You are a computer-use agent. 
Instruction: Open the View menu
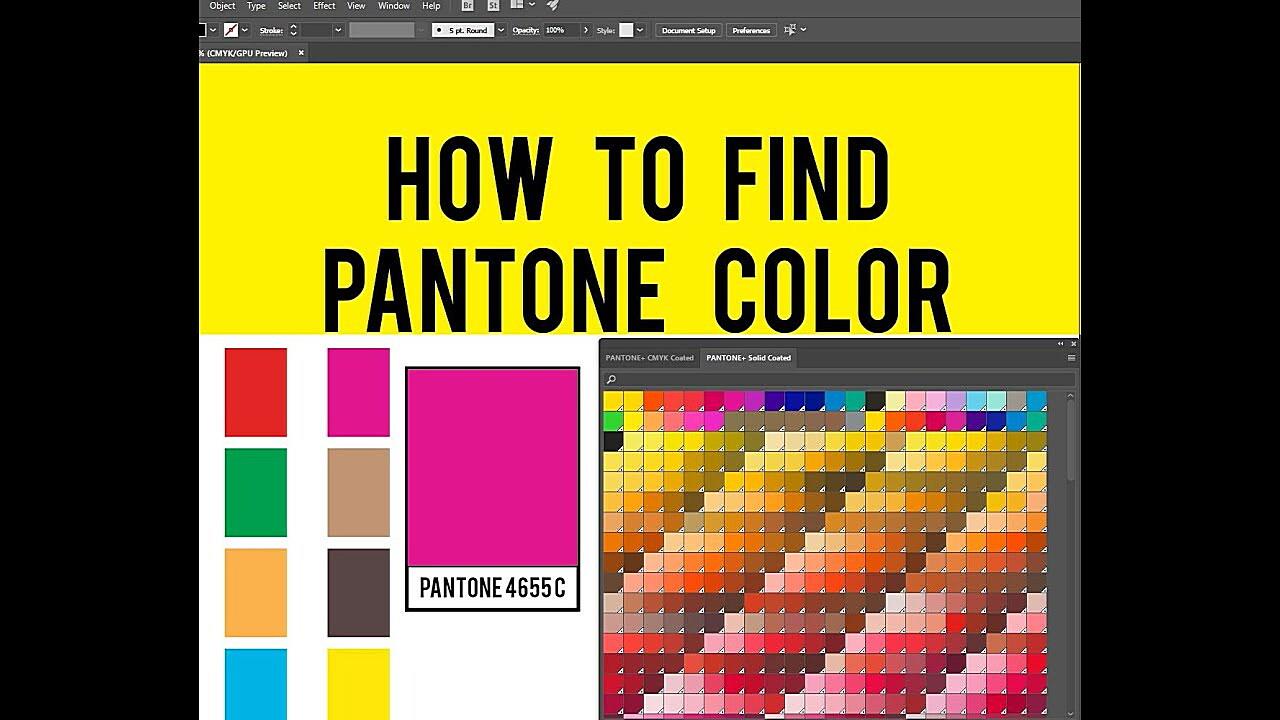356,6
